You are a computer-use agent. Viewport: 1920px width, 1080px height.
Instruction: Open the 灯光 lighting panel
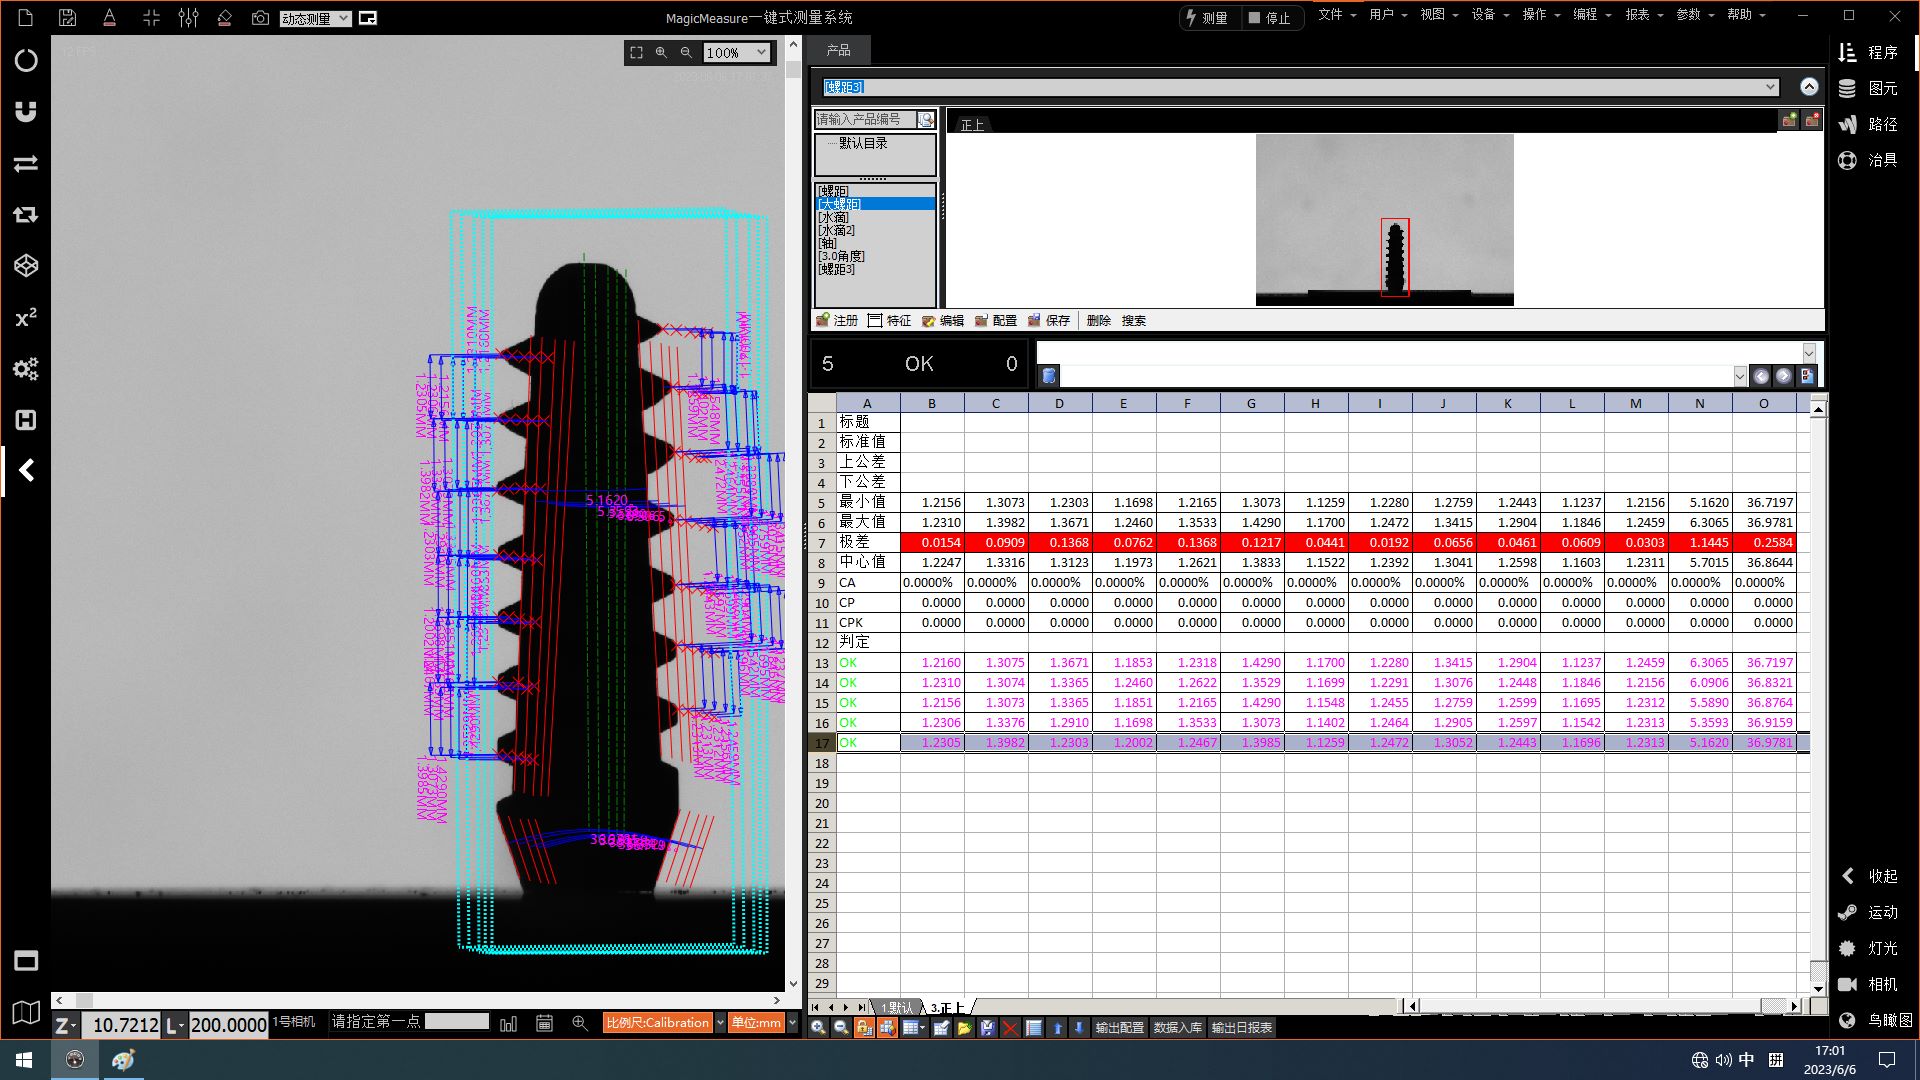coord(1868,948)
